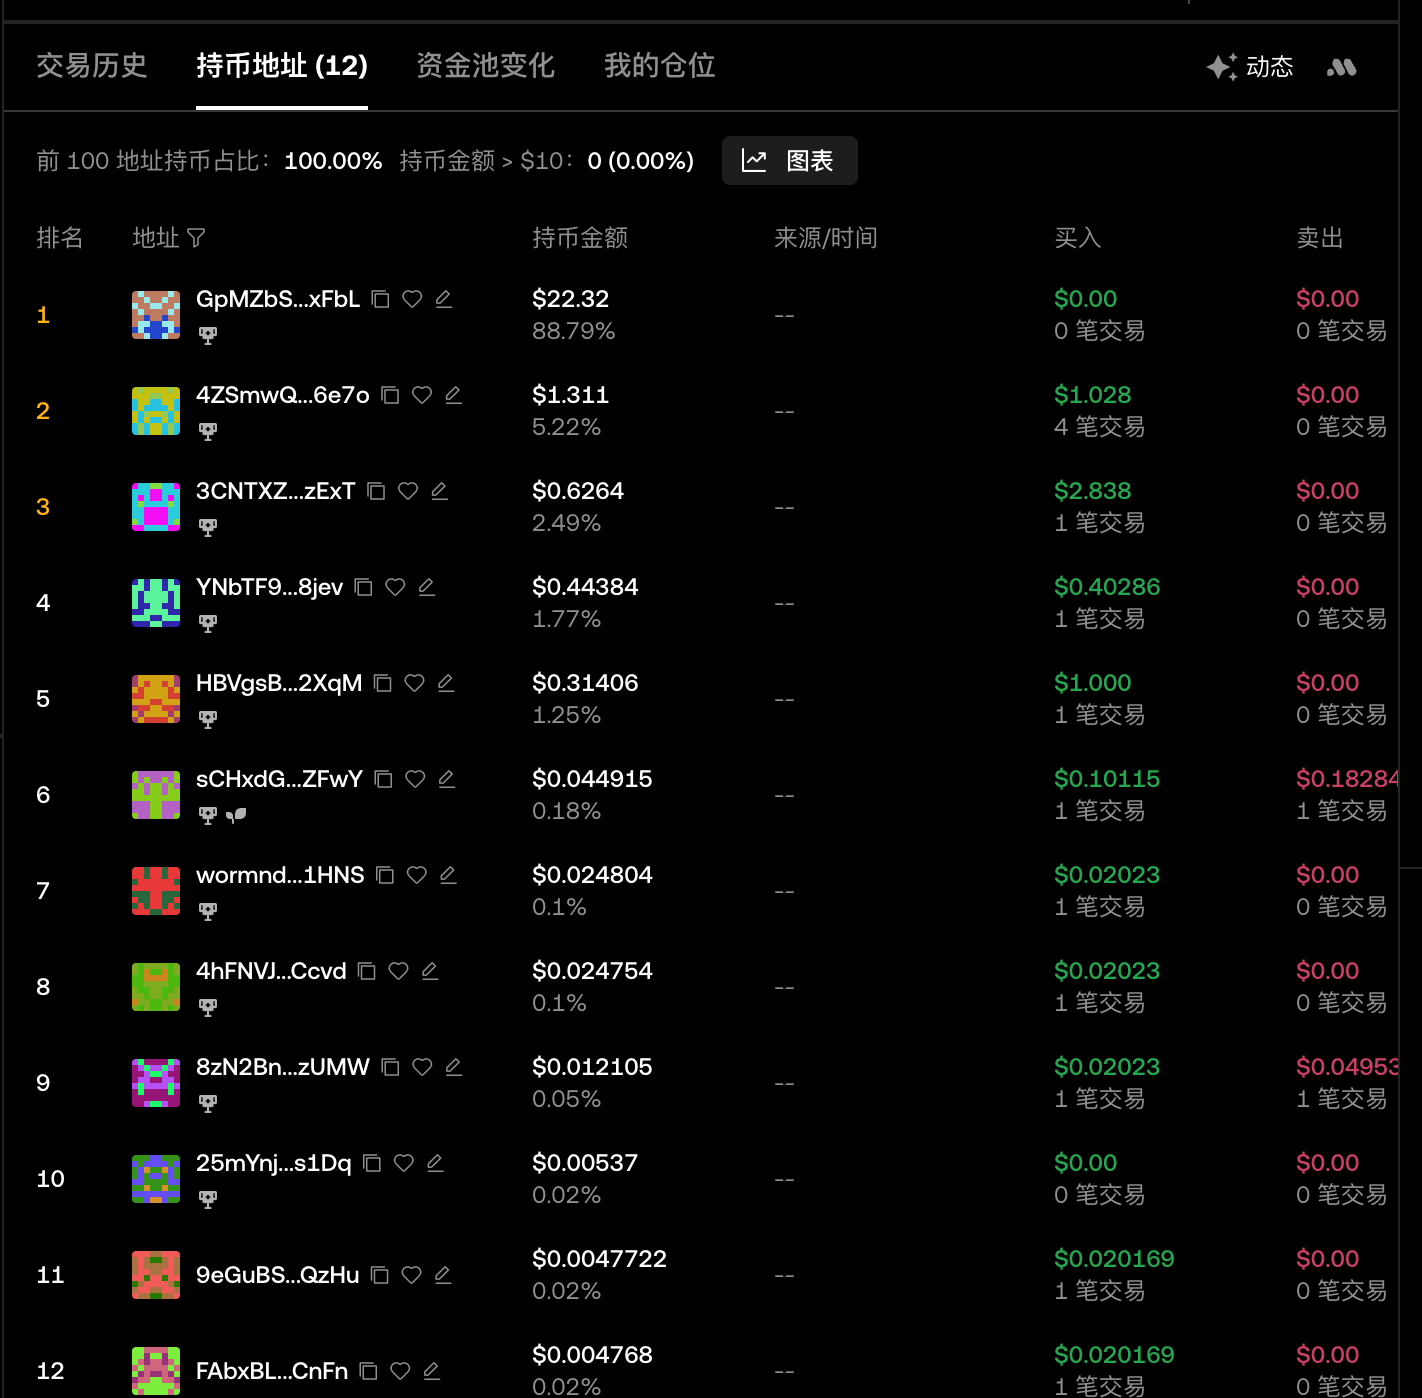This screenshot has height=1398, width=1422.
Task: Click the 动态 sparkle button
Action: click(1250, 67)
